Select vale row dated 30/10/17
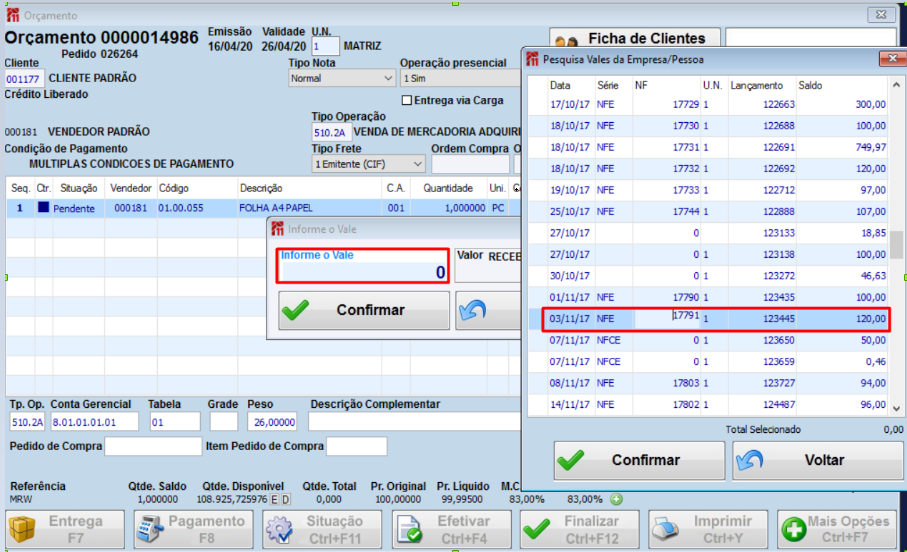 (x=709, y=275)
